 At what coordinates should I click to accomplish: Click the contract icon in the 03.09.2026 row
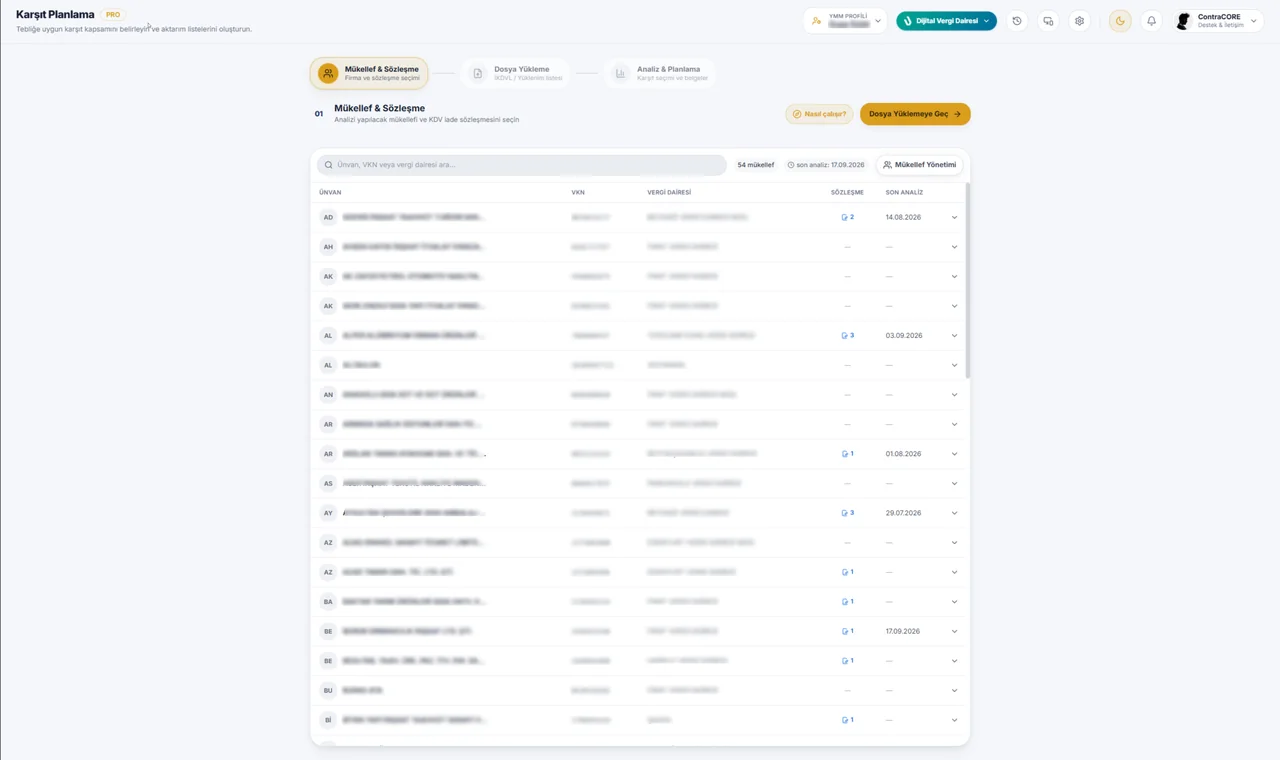(848, 336)
